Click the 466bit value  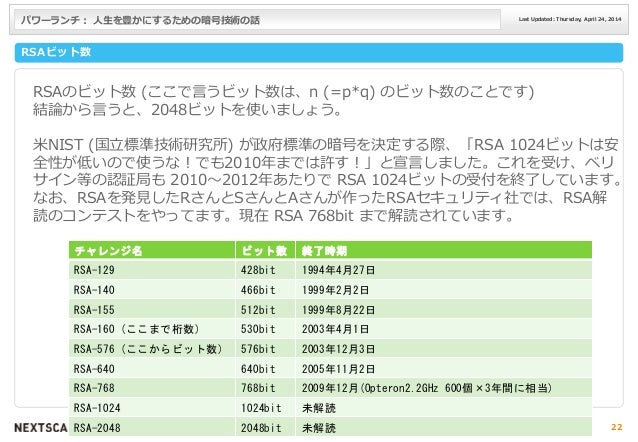point(258,290)
